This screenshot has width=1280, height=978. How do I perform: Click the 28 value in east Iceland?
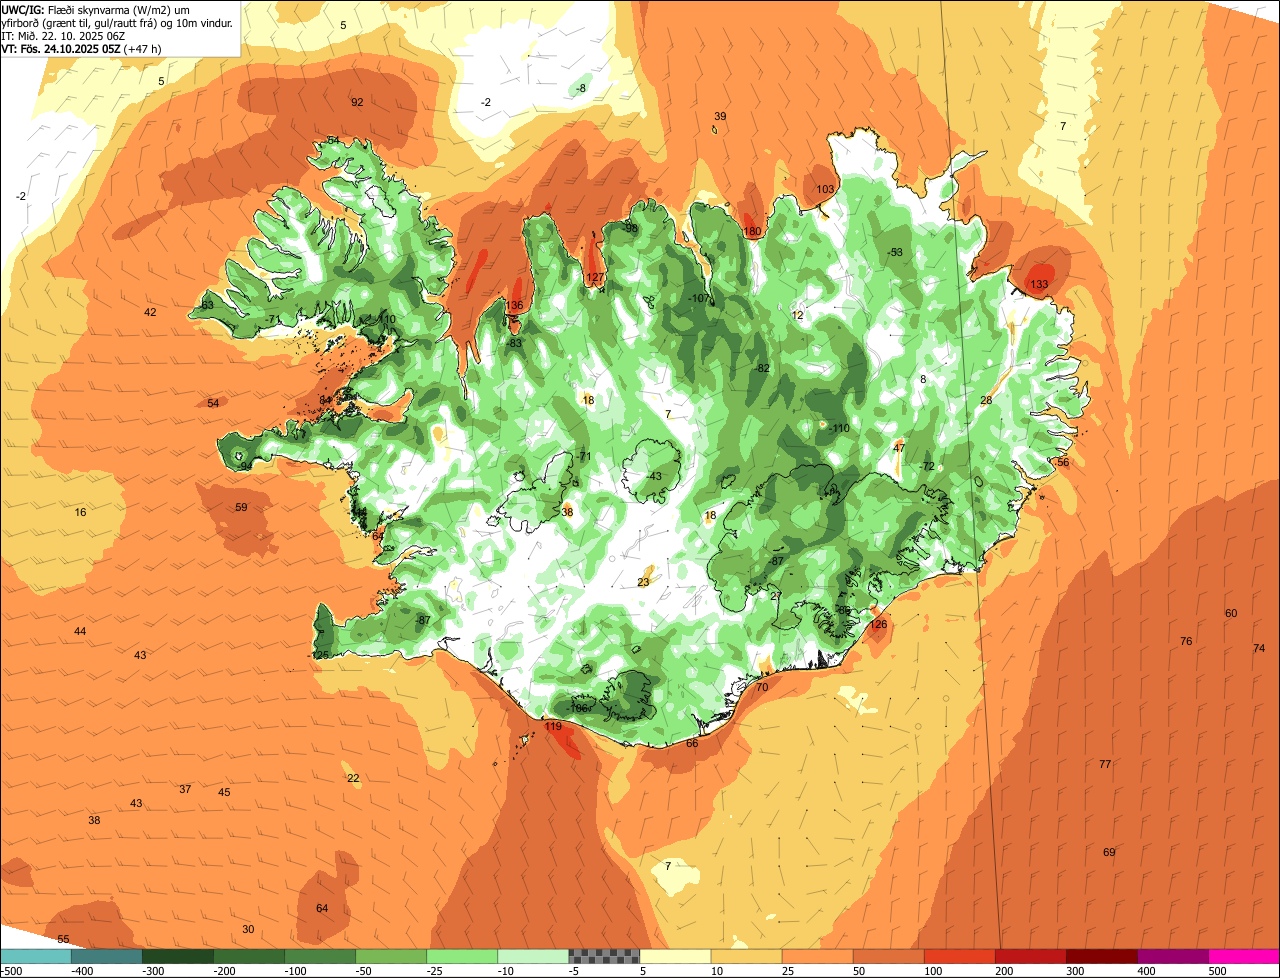click(986, 400)
